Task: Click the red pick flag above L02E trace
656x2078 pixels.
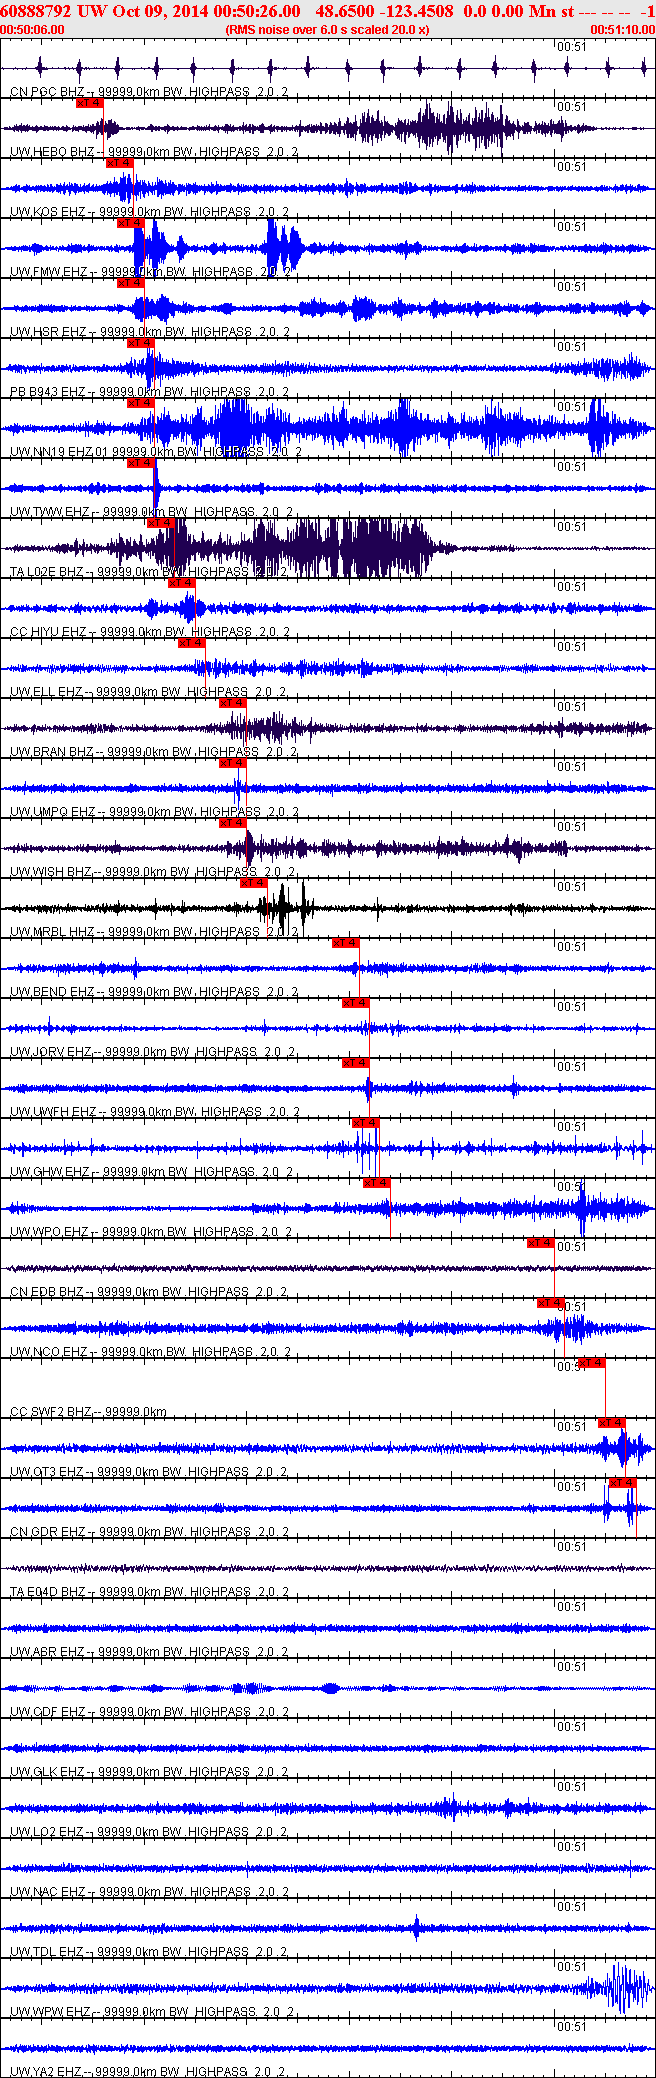Action: click(161, 523)
